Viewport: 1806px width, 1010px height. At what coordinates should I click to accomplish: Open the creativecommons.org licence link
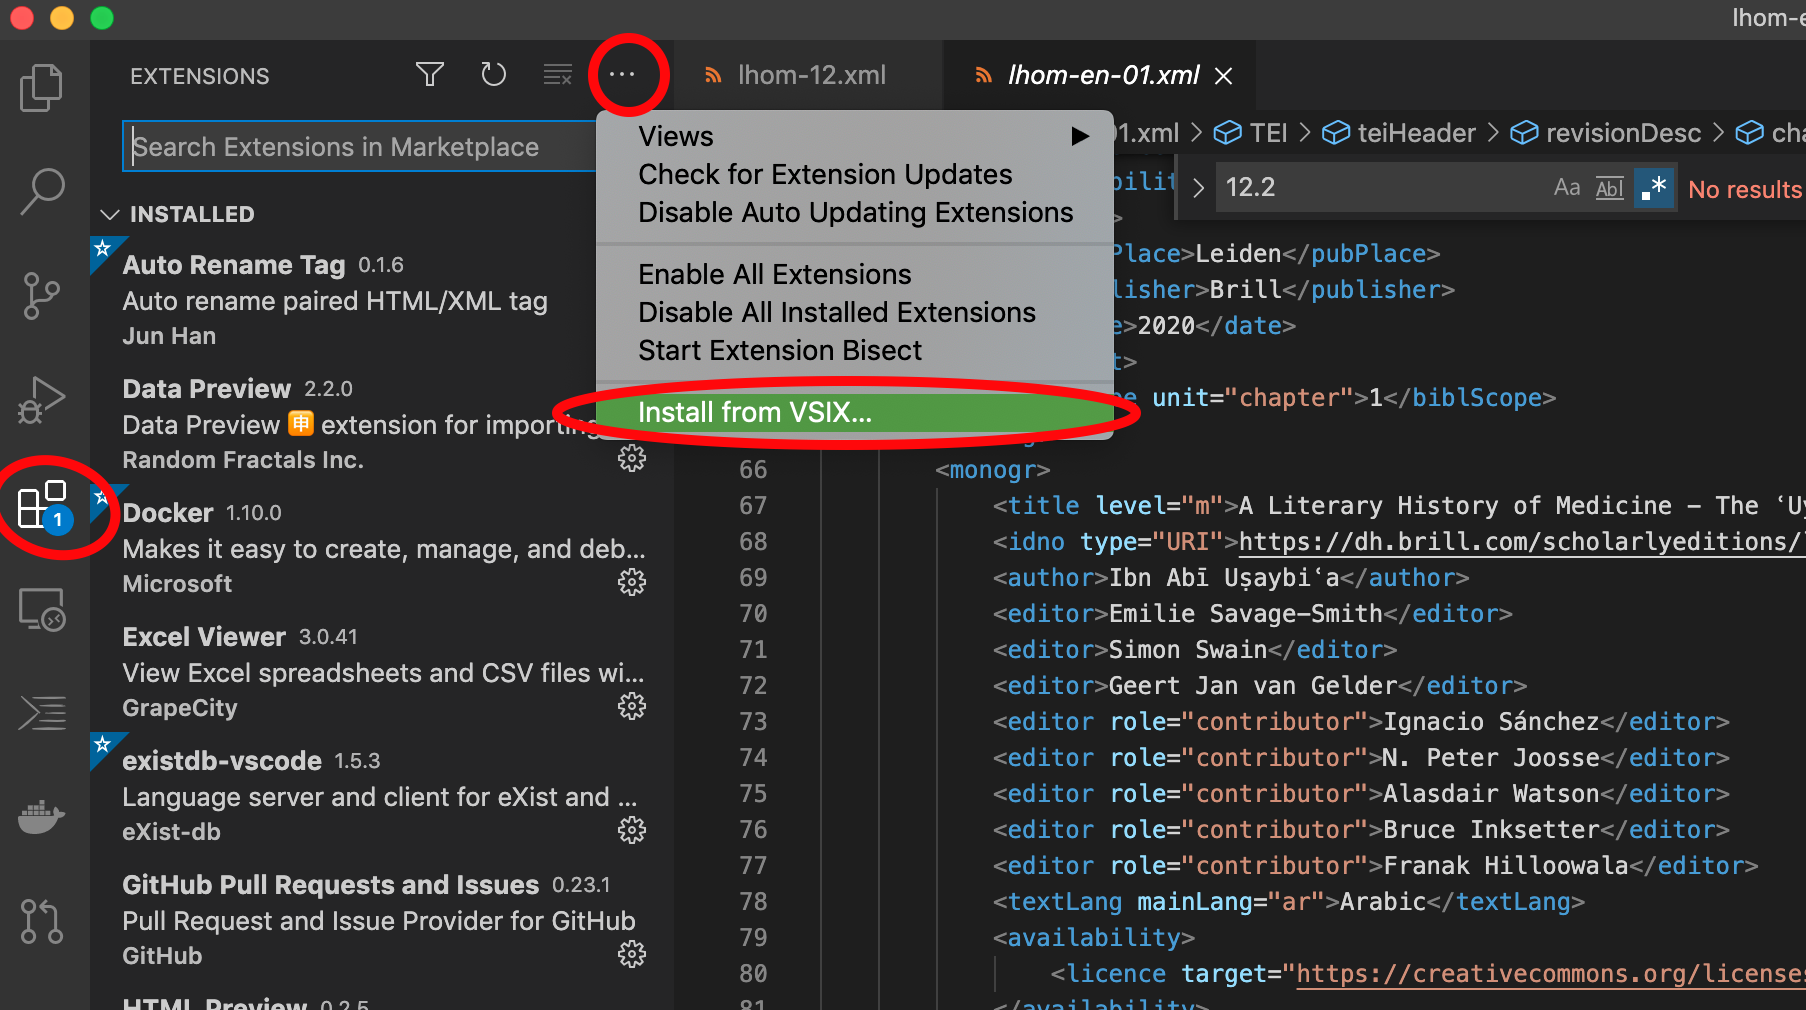tap(1551, 974)
